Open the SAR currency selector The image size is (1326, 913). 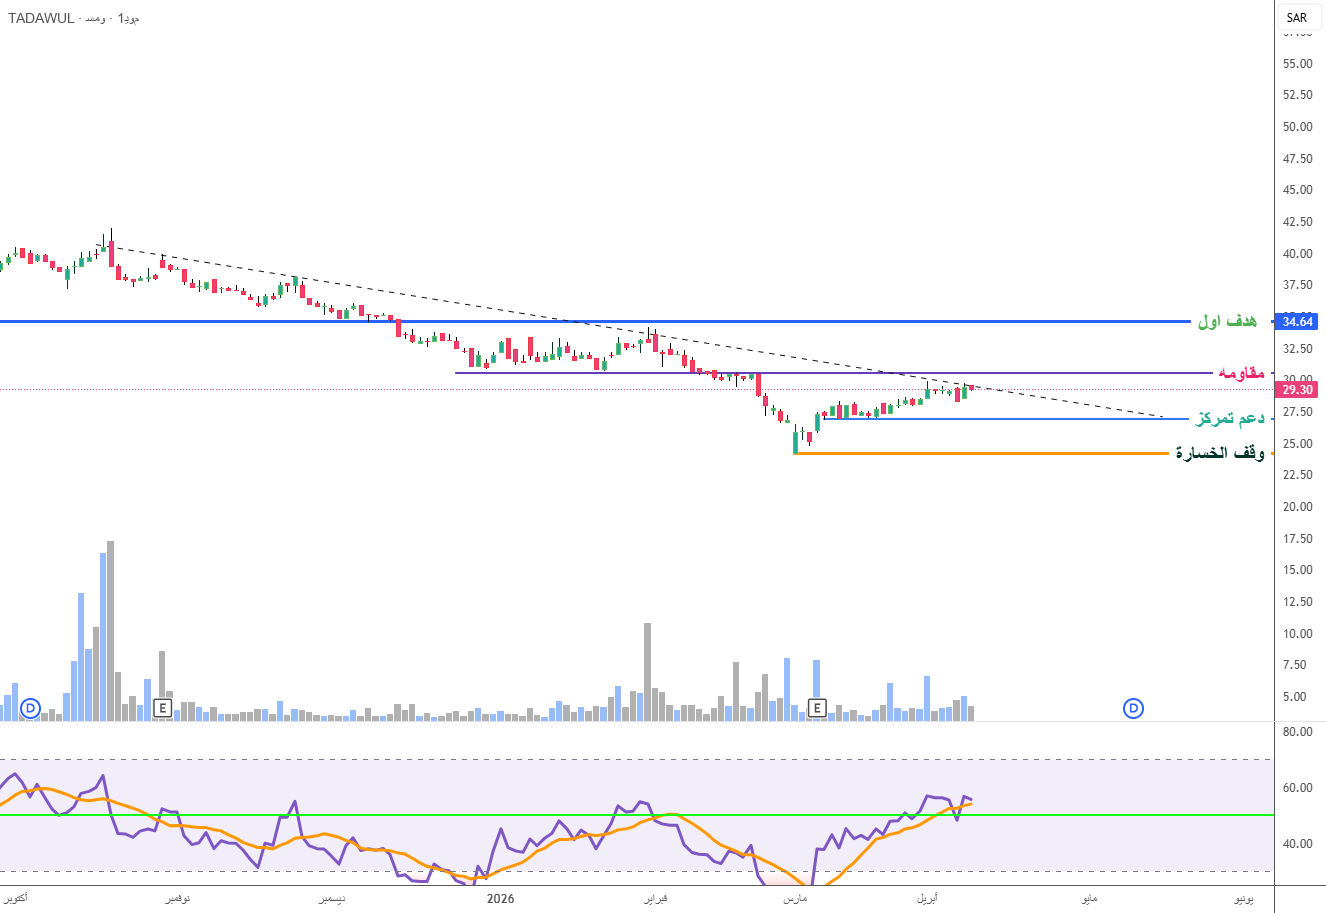[x=1297, y=17]
